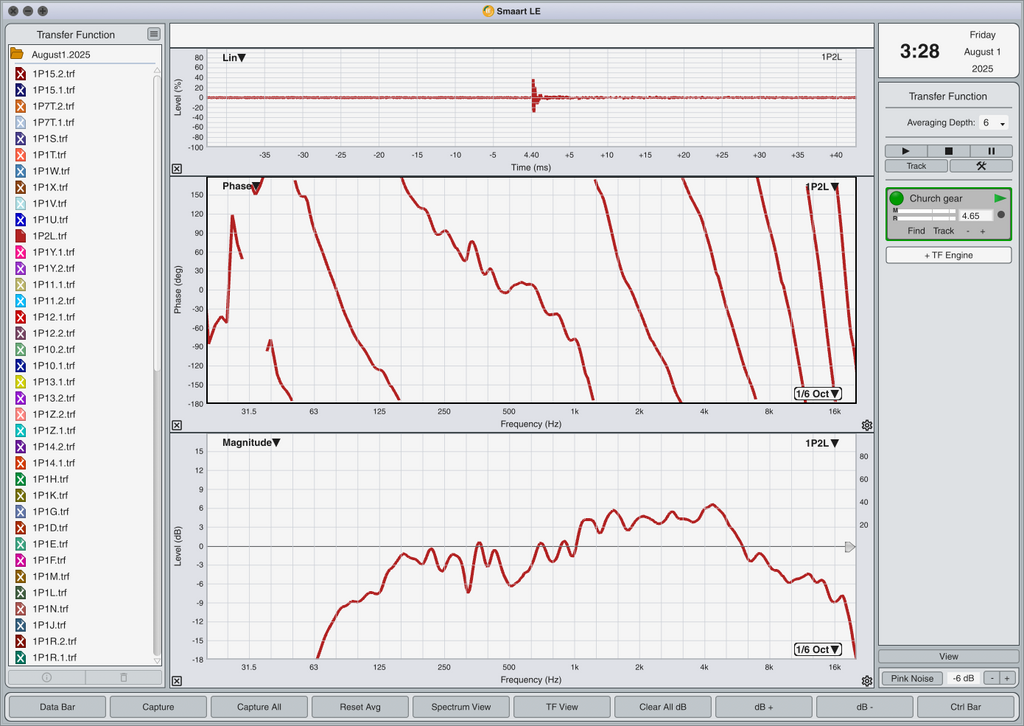Click the gray dot beside delay 4.65

coord(1001,215)
